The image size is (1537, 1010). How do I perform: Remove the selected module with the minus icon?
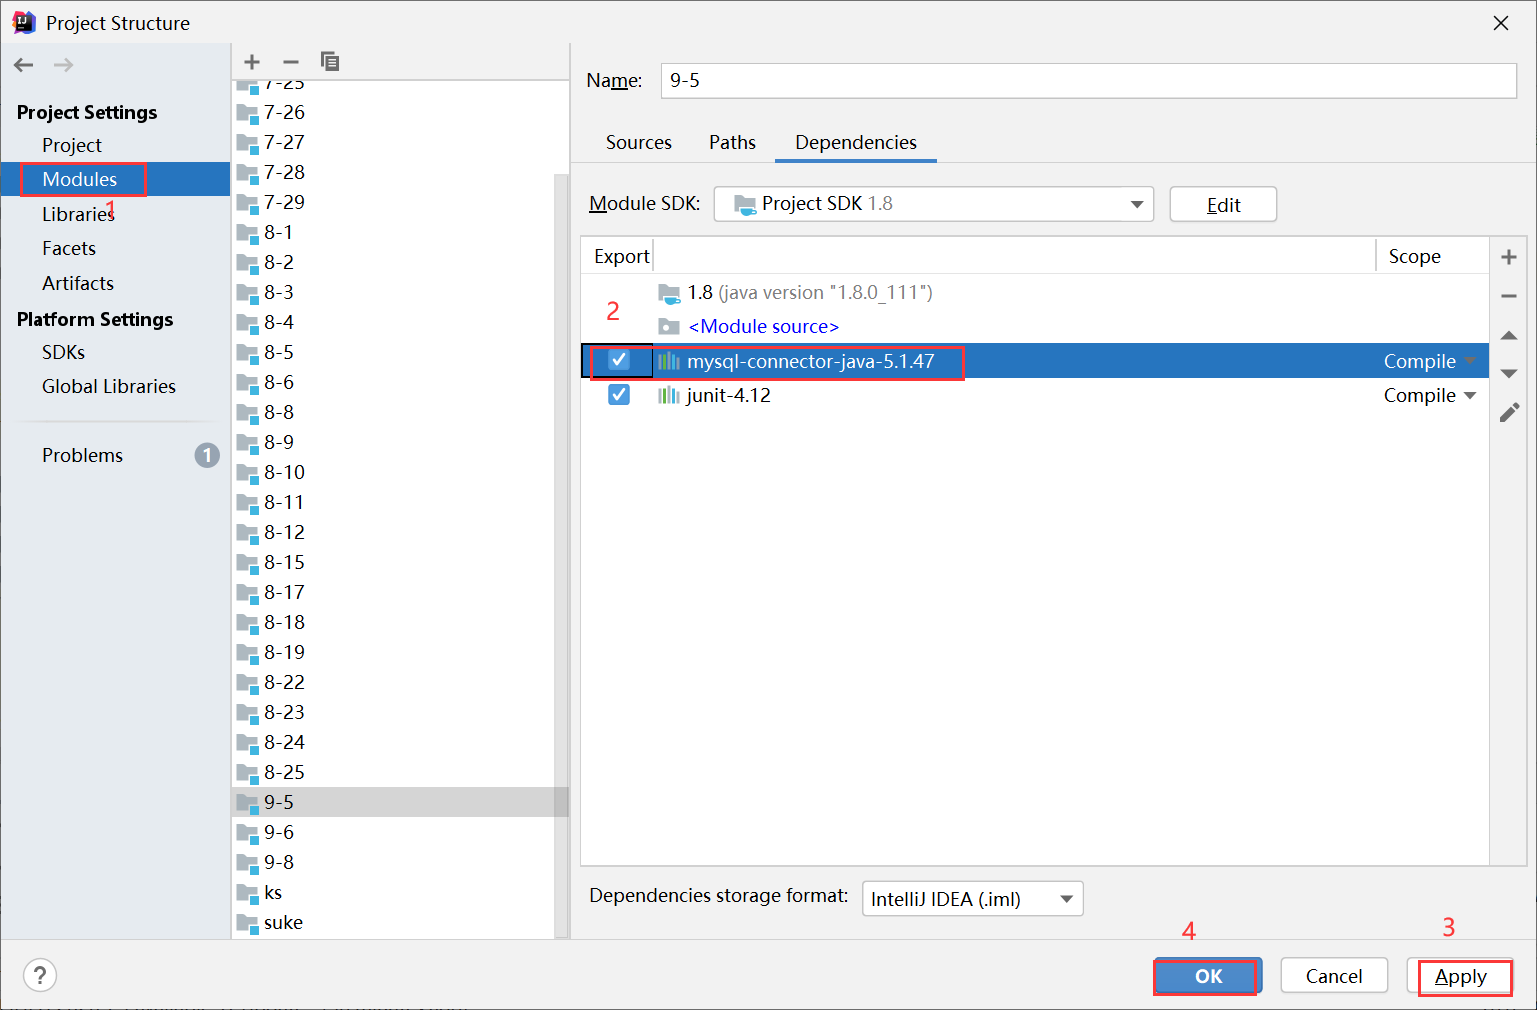(x=291, y=62)
